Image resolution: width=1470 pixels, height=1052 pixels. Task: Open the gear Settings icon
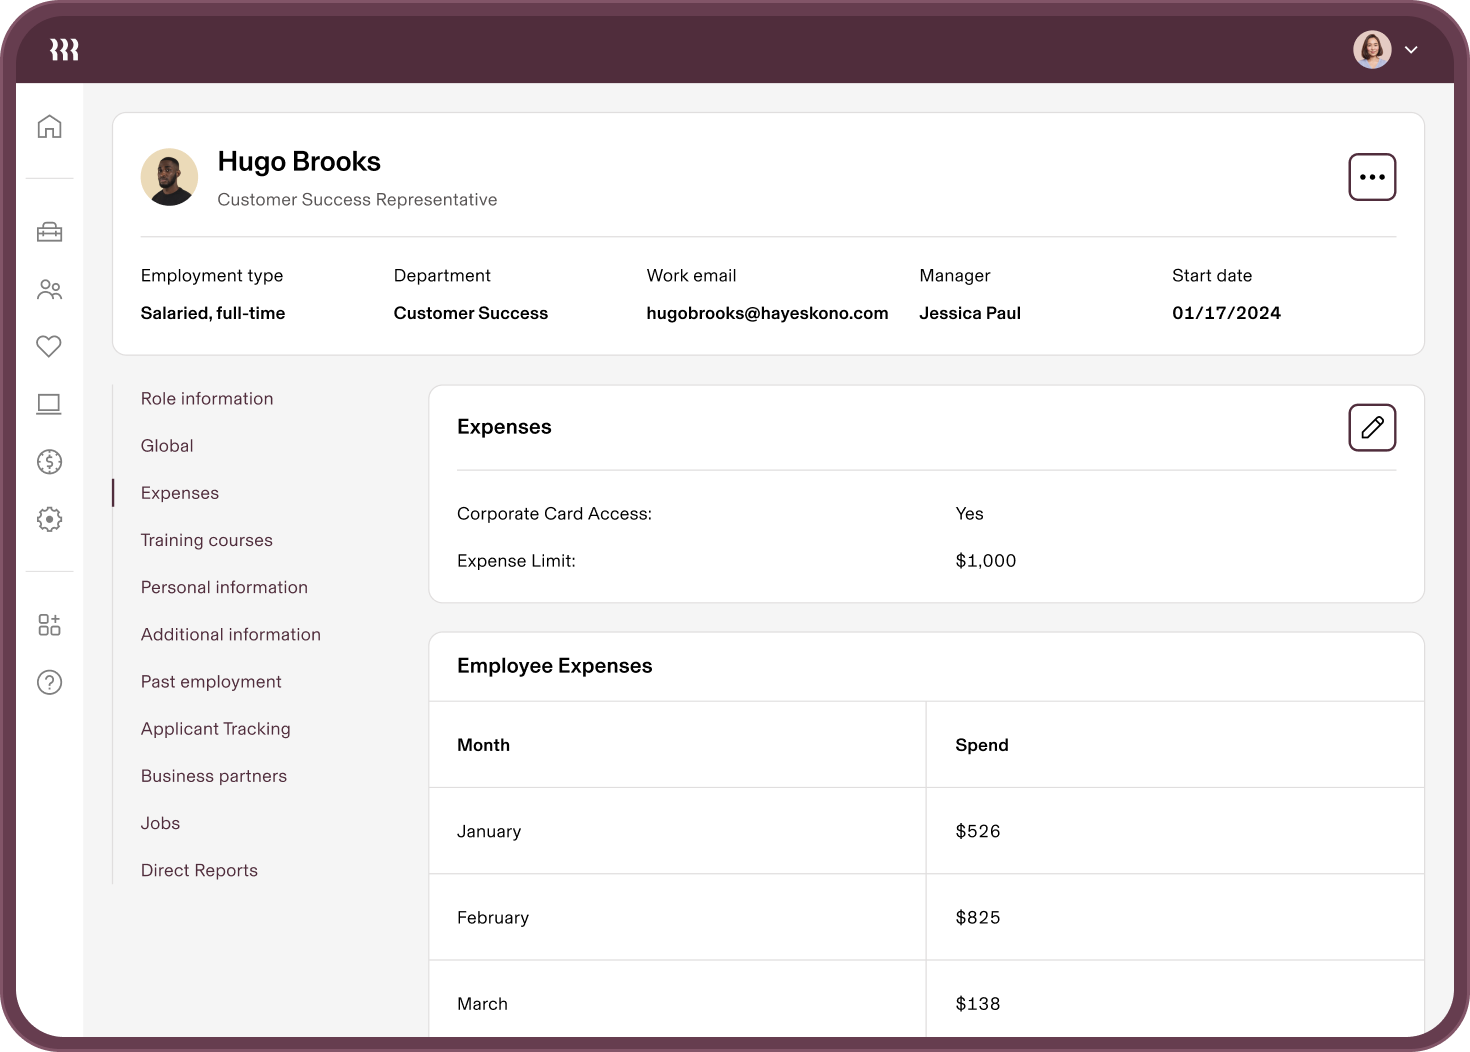tap(49, 519)
